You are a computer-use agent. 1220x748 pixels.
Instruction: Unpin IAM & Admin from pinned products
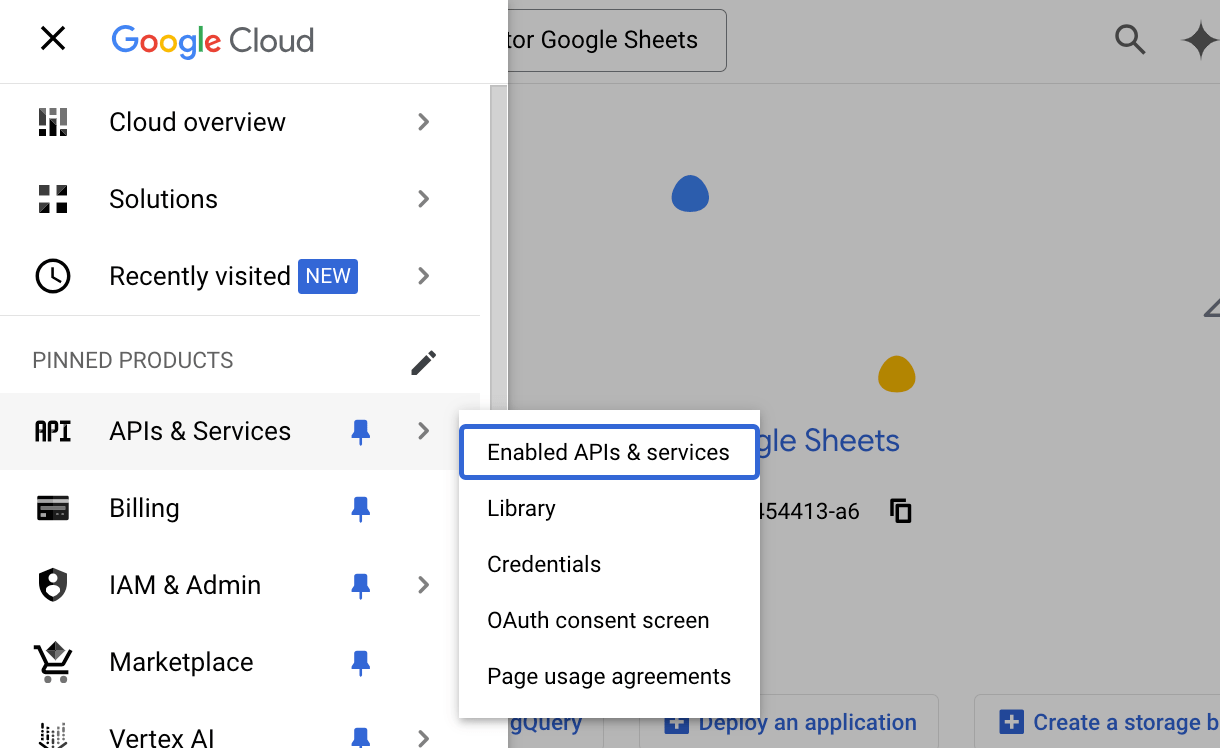pos(361,585)
